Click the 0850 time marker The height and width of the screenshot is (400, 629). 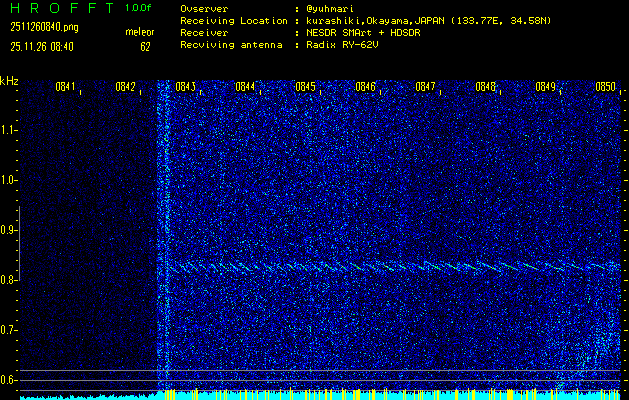pyautogui.click(x=605, y=87)
